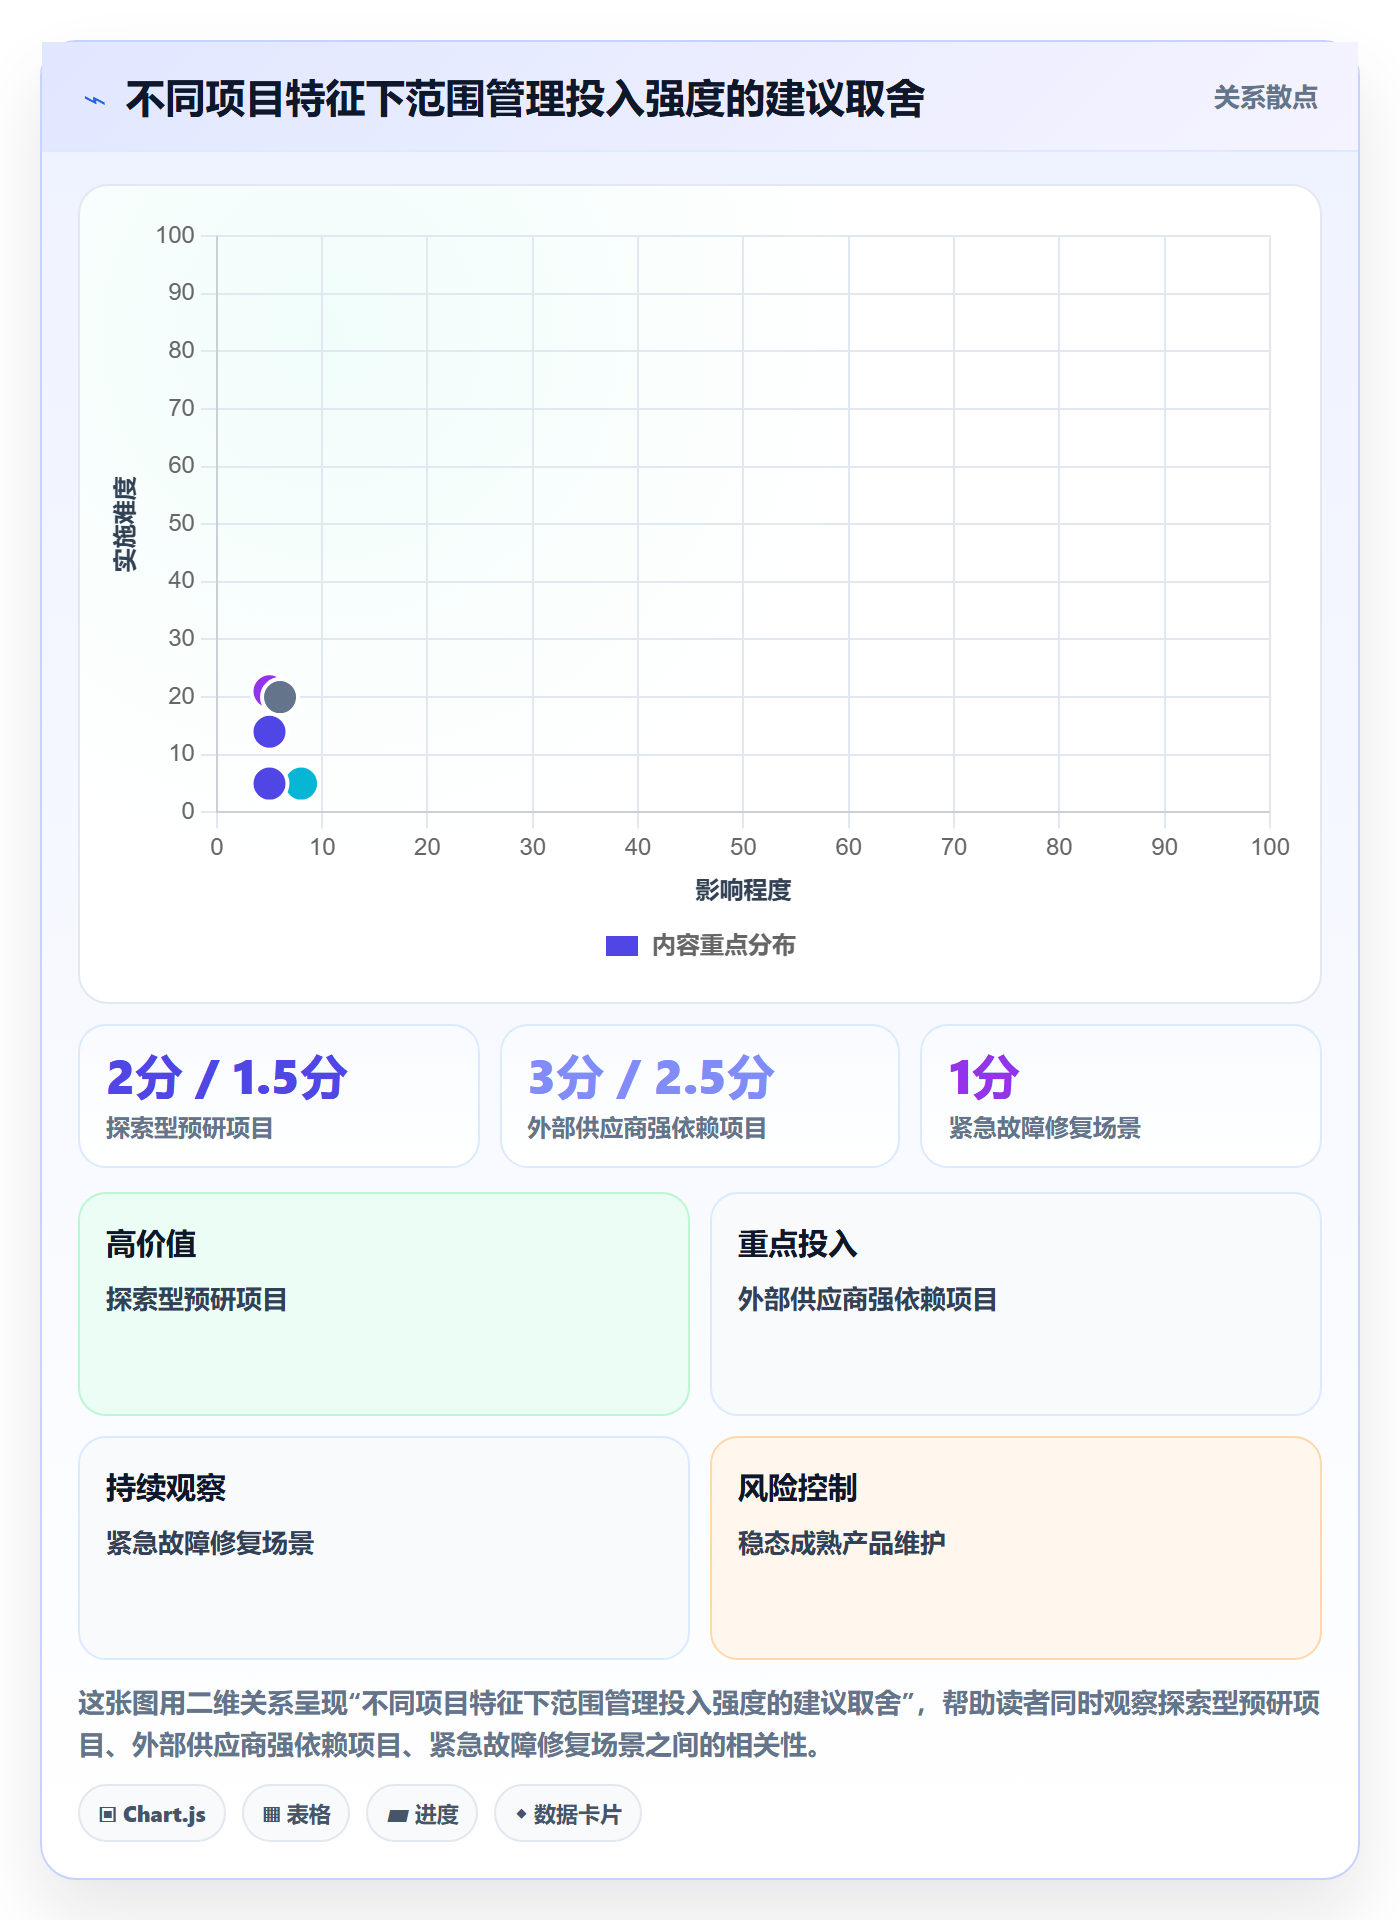Open the 1分 紧急故障修复场景 card

click(1121, 1096)
